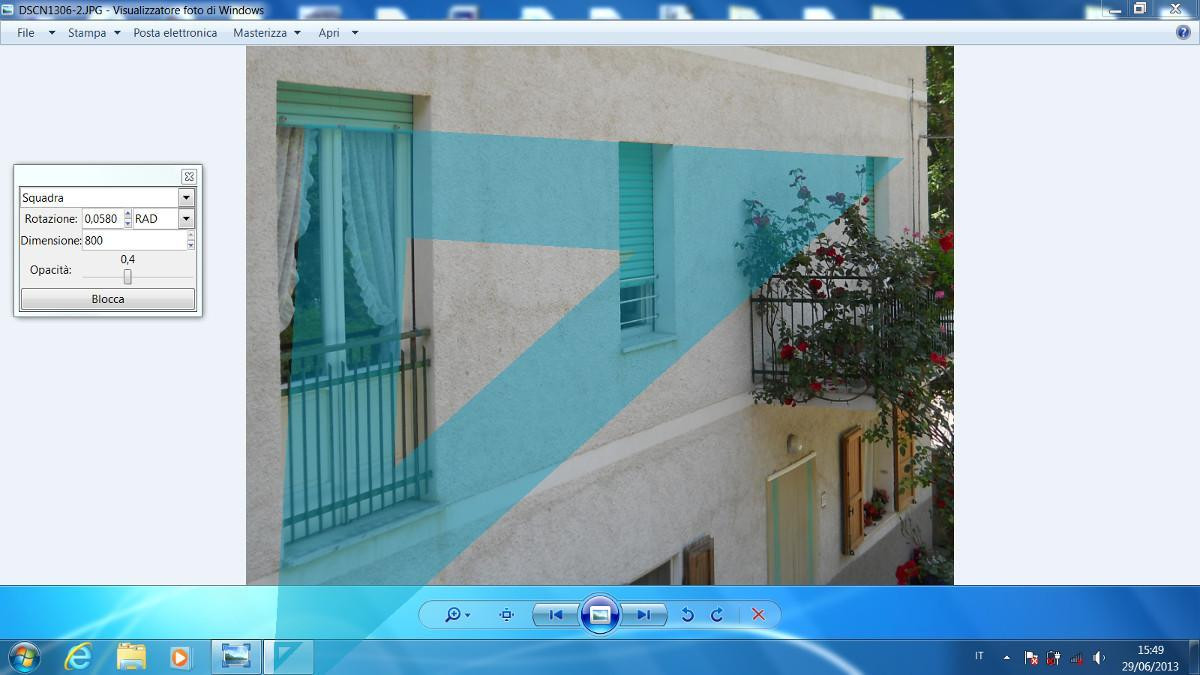Click the Rotazione value field
The height and width of the screenshot is (675, 1200).
coord(101,219)
